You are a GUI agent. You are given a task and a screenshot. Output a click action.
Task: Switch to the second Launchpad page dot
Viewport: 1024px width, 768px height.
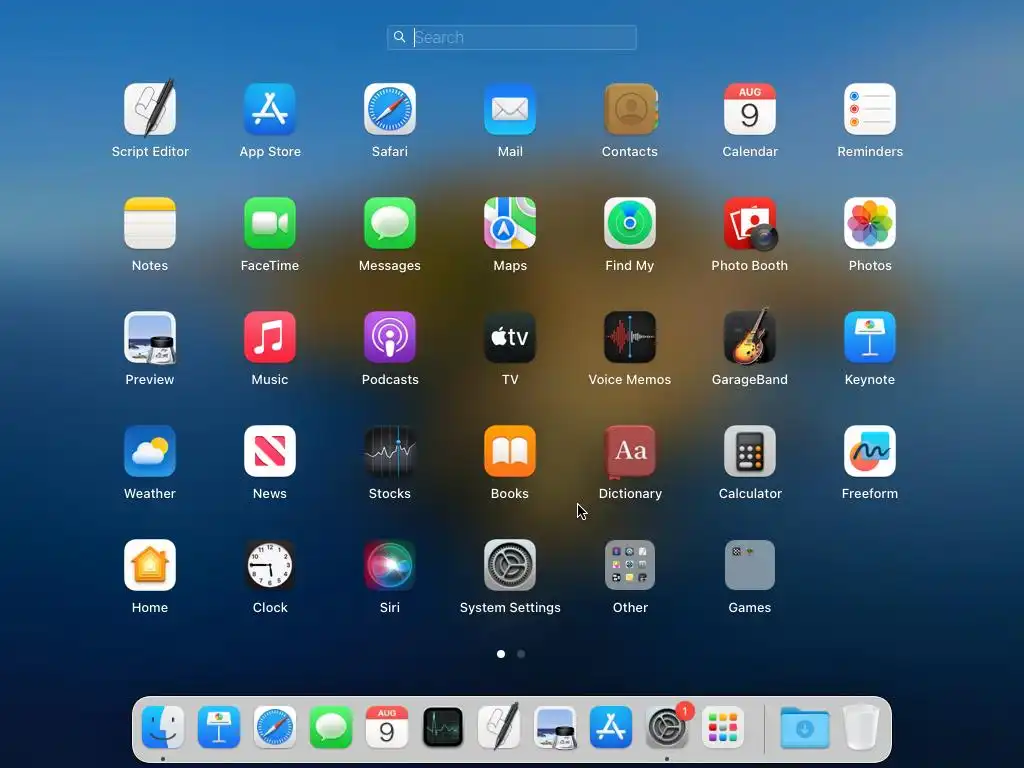click(x=521, y=654)
